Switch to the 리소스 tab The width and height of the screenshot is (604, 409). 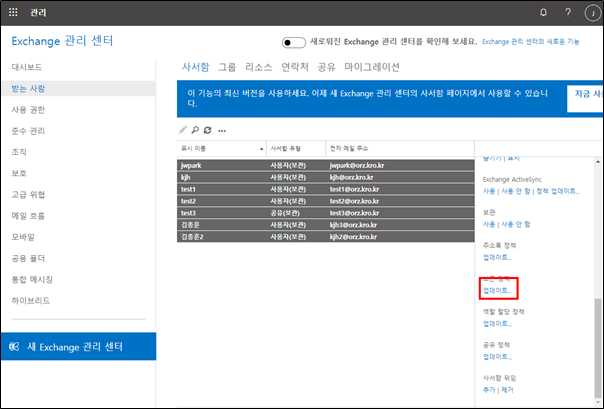point(258,67)
